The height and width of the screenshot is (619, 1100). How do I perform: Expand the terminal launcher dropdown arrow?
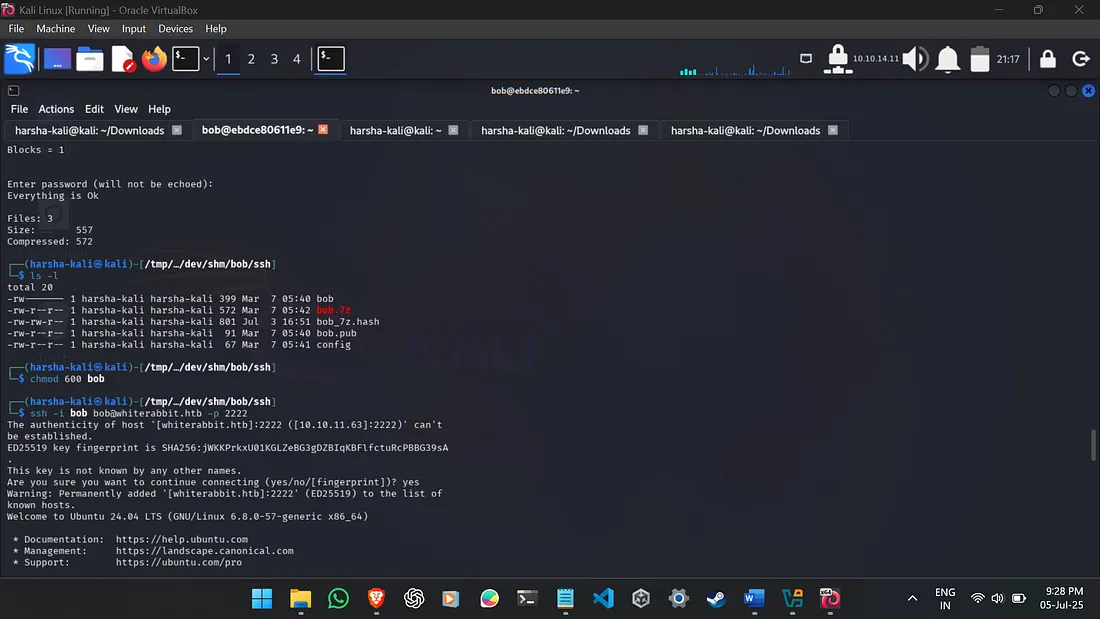click(205, 59)
